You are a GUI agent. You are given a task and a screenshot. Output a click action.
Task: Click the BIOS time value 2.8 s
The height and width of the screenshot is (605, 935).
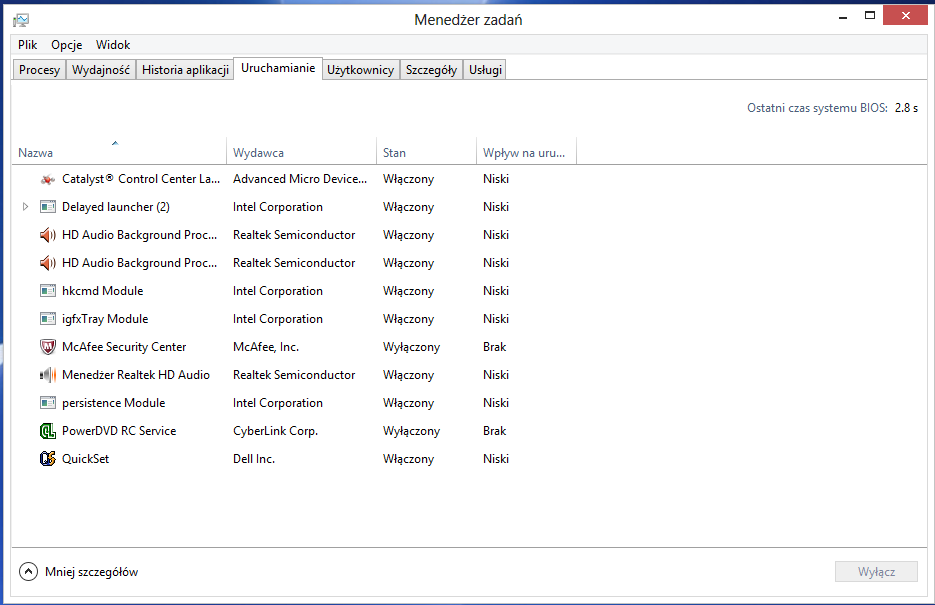[906, 108]
